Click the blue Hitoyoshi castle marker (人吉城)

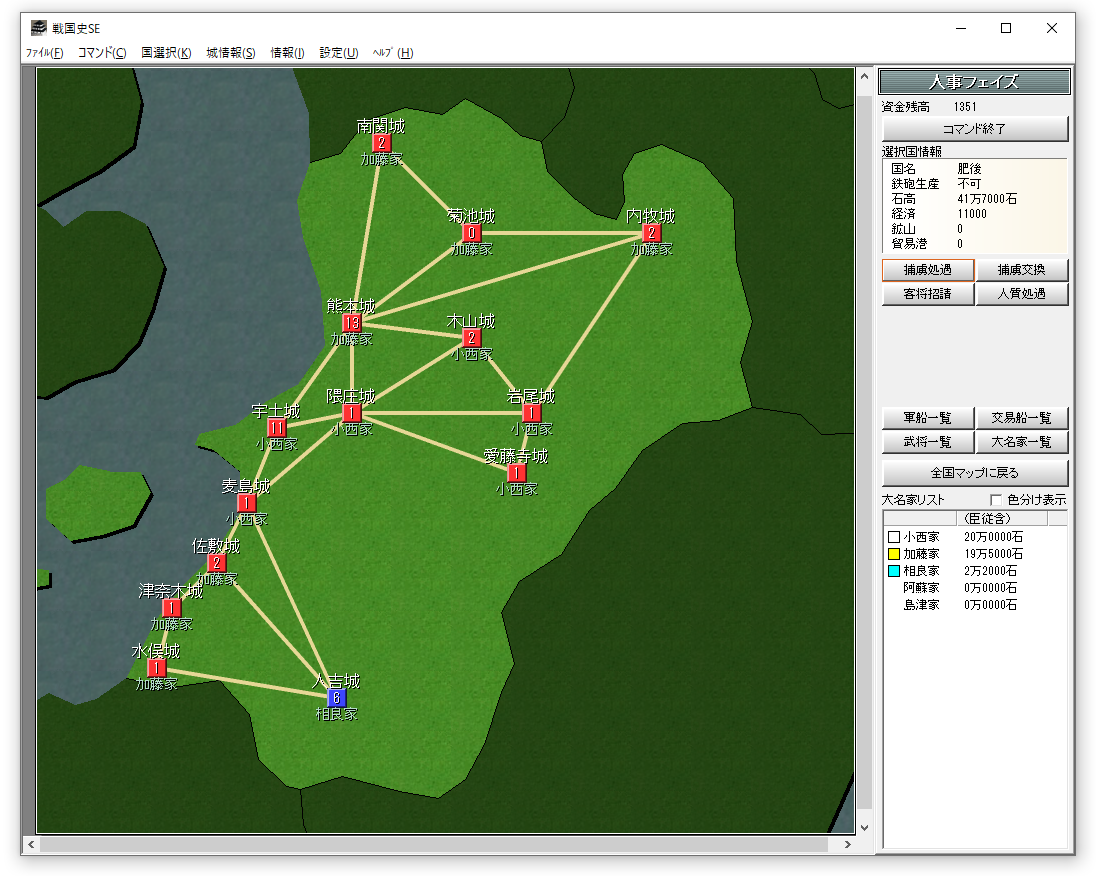(337, 698)
